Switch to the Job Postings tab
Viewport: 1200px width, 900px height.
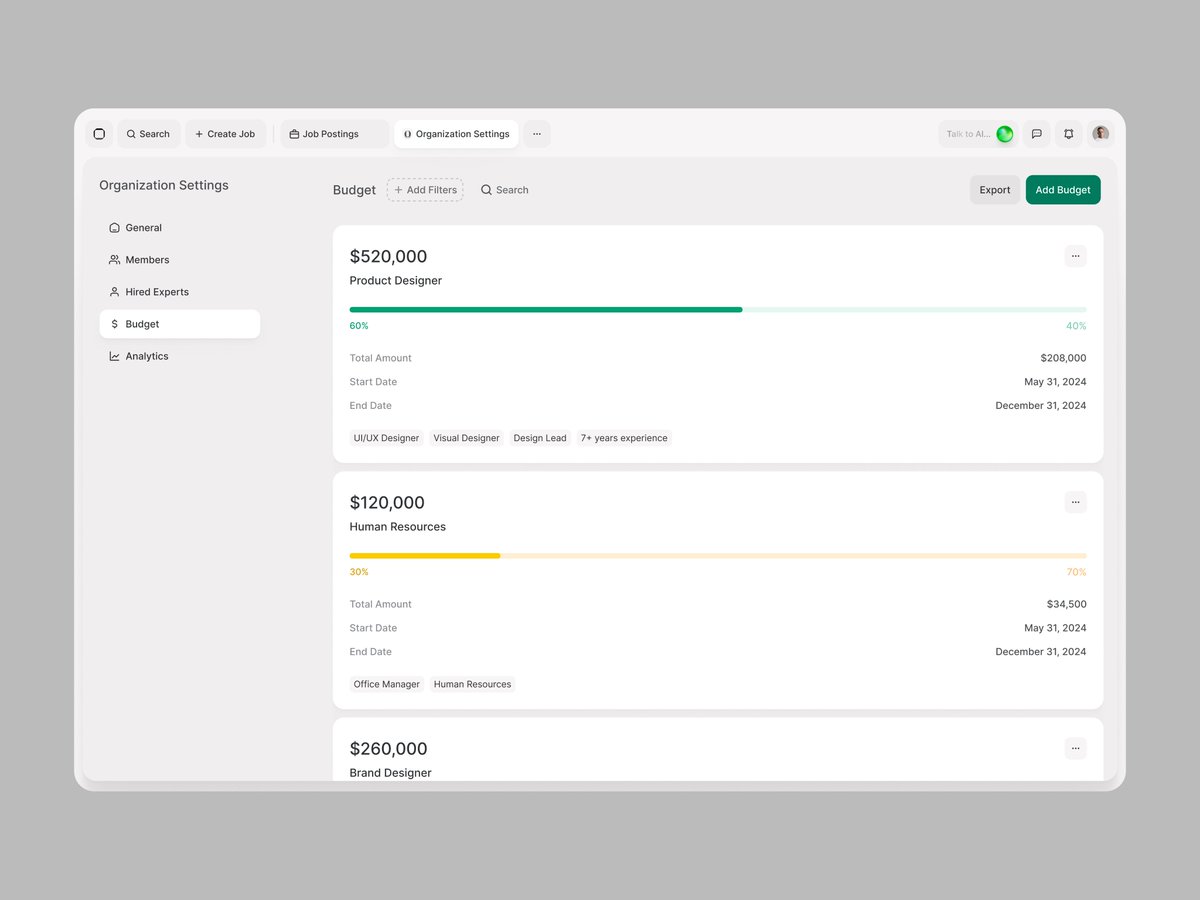click(334, 134)
